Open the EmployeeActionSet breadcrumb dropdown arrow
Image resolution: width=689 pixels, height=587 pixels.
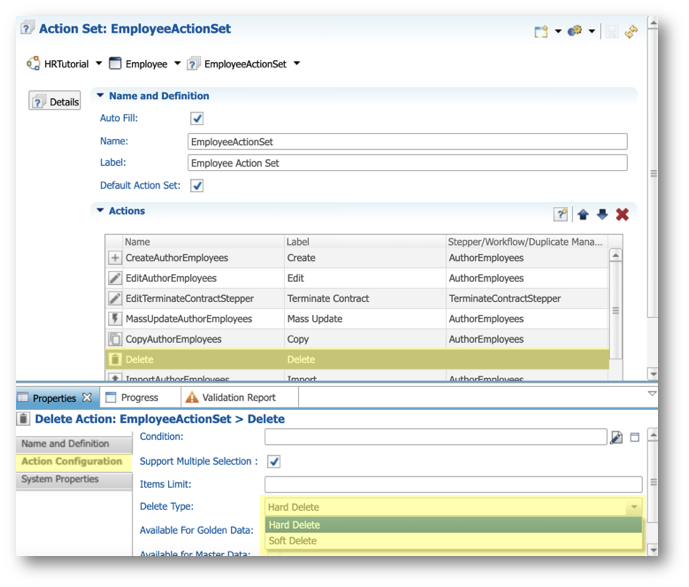coord(297,63)
